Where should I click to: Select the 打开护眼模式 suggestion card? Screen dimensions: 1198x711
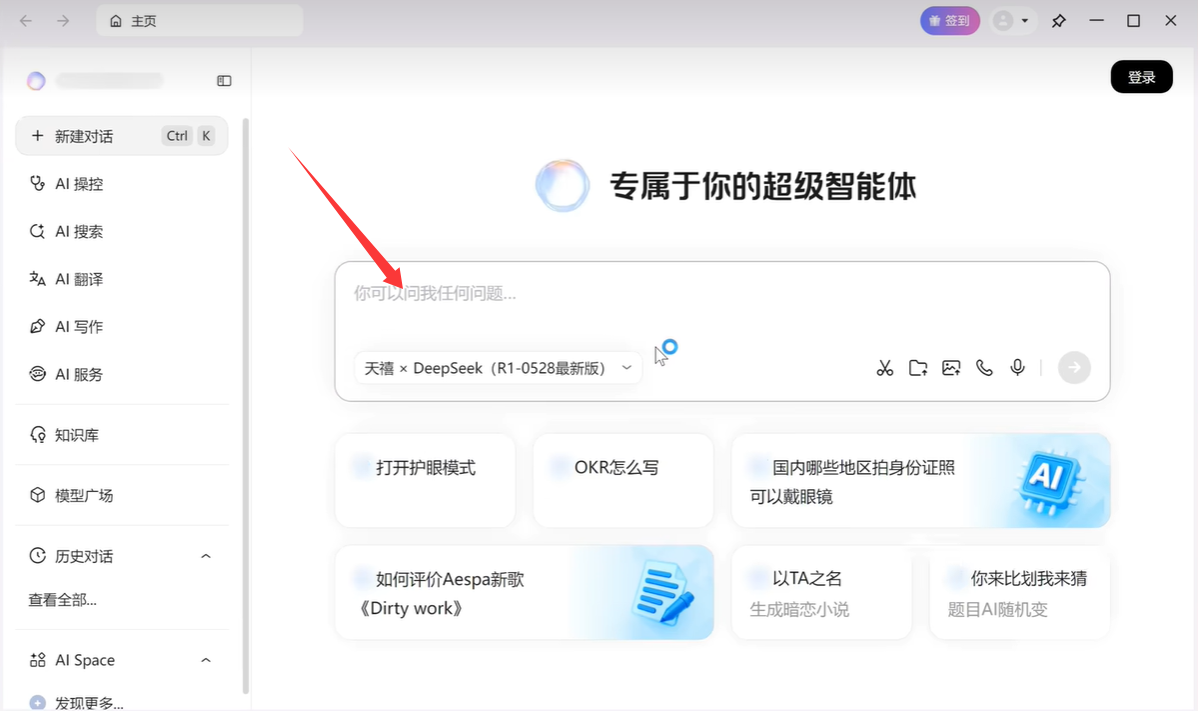[425, 480]
